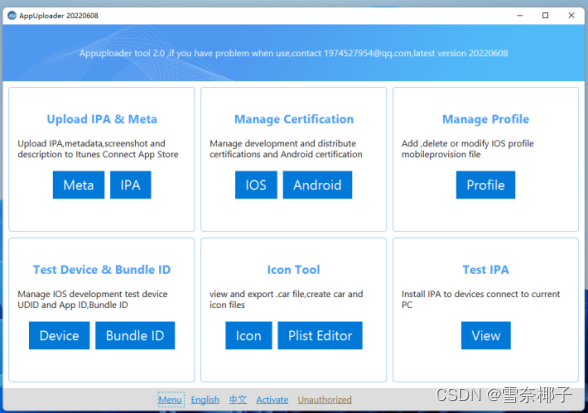Open the Icon tool button
This screenshot has width=588, height=413.
pyautogui.click(x=249, y=335)
